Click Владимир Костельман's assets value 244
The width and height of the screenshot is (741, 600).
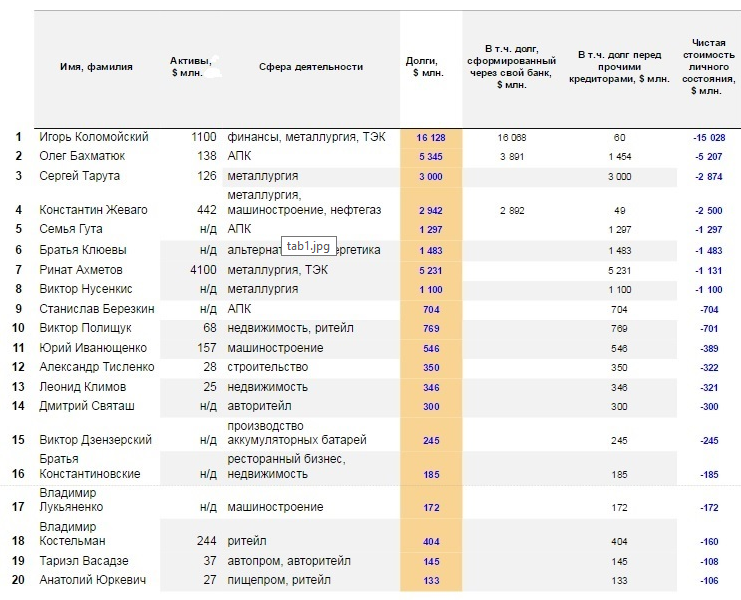coord(204,541)
